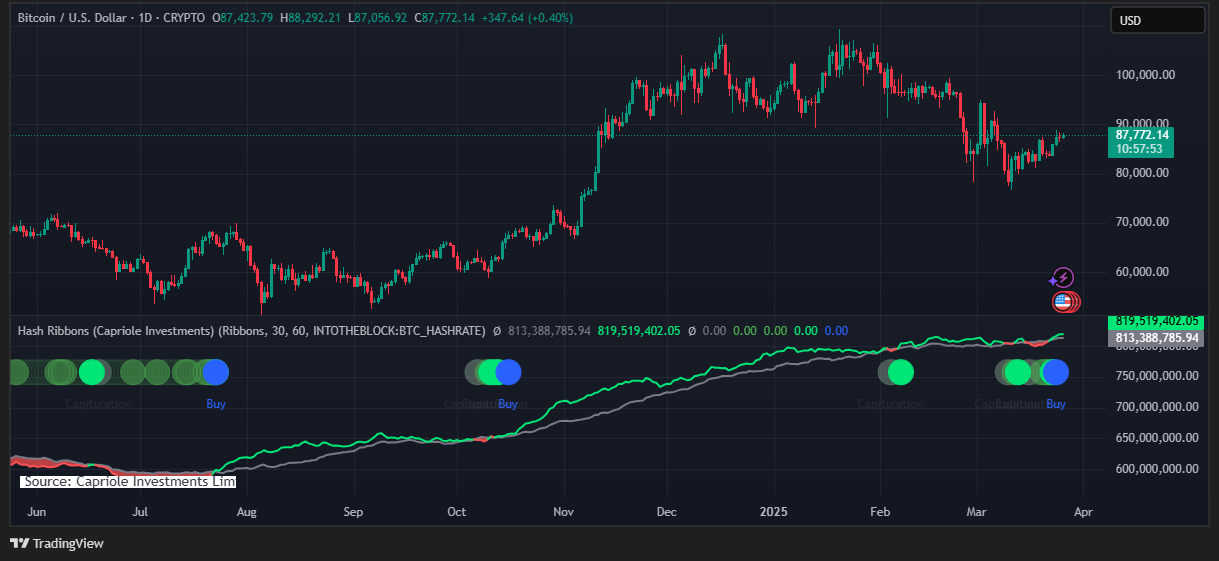Viewport: 1219px width, 561px height.
Task: Open the purple lightning bolt event icon
Action: (x=1063, y=278)
